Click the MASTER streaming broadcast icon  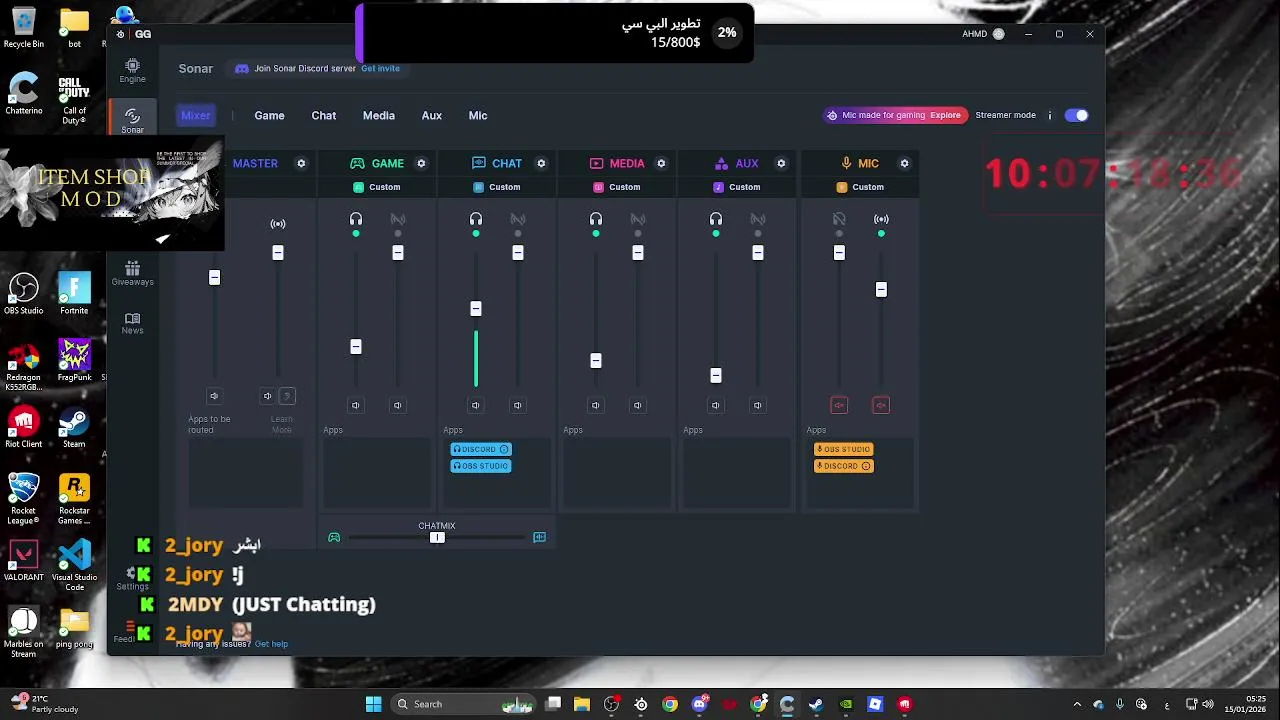pos(278,224)
